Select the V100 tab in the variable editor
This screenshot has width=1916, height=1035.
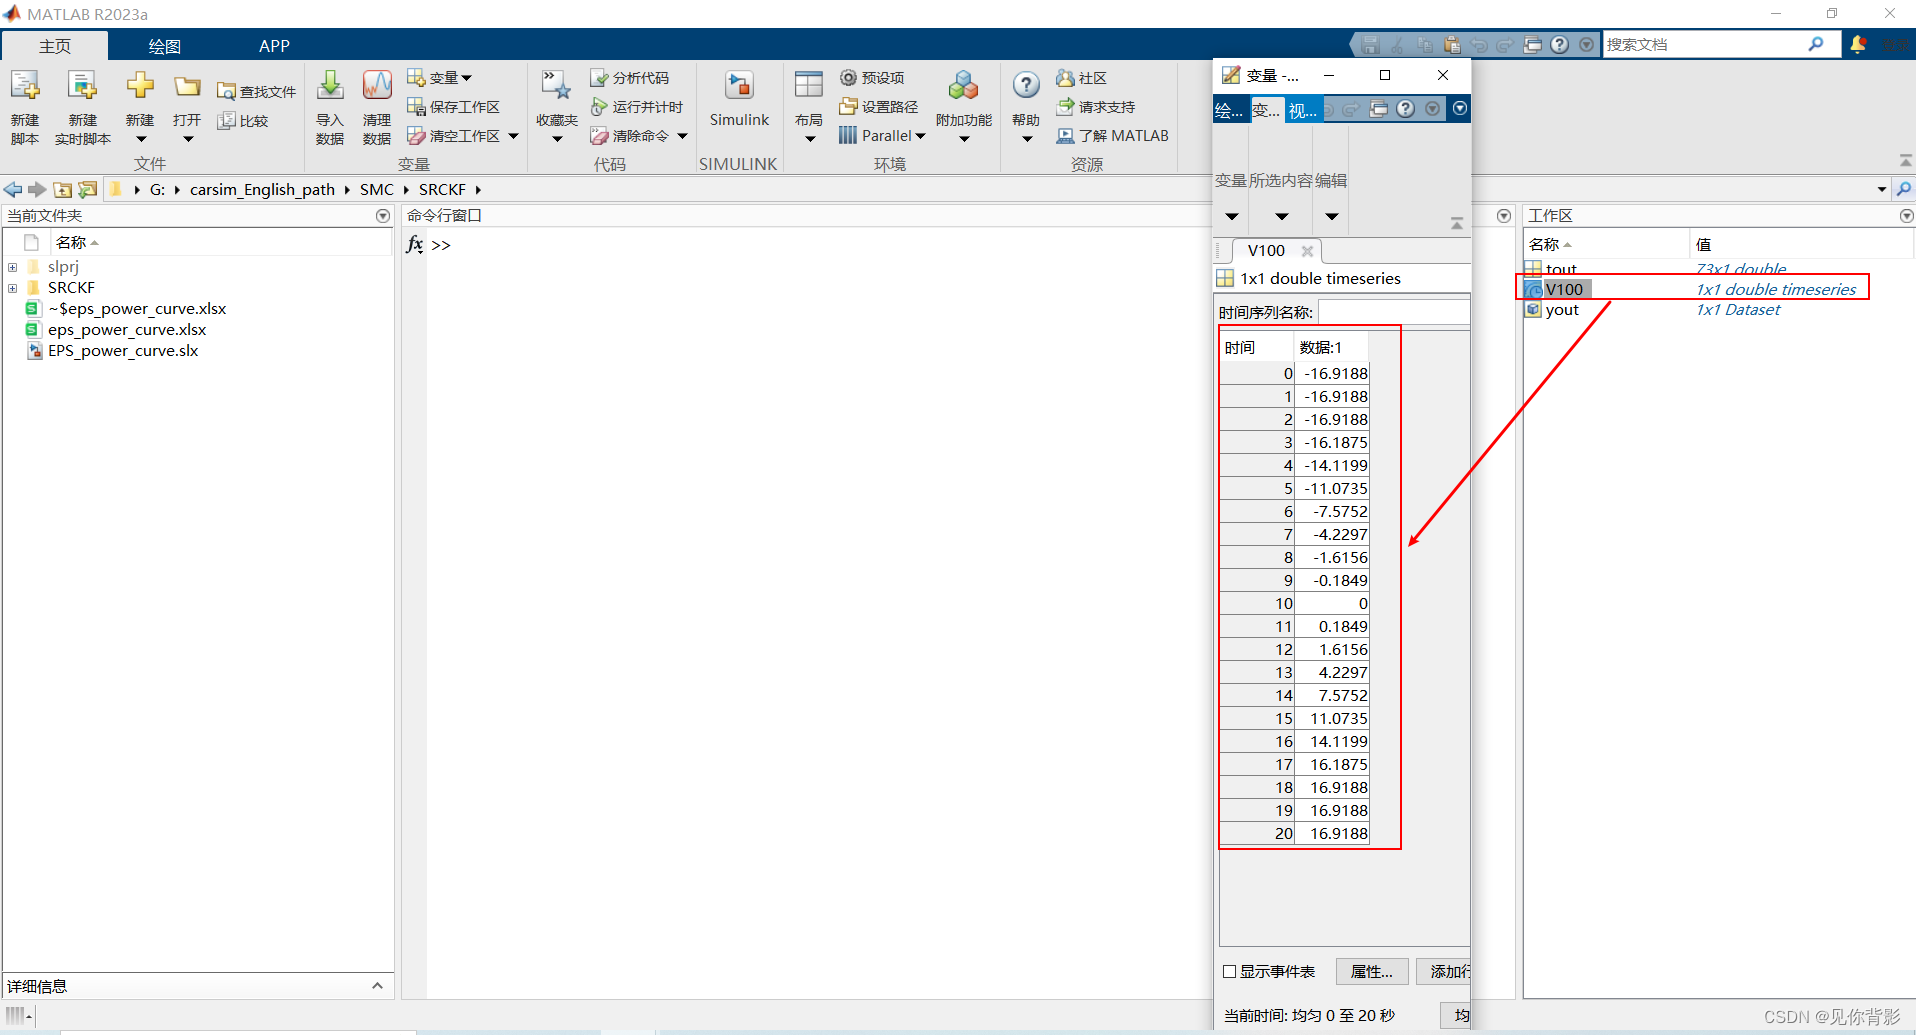[x=1266, y=251]
